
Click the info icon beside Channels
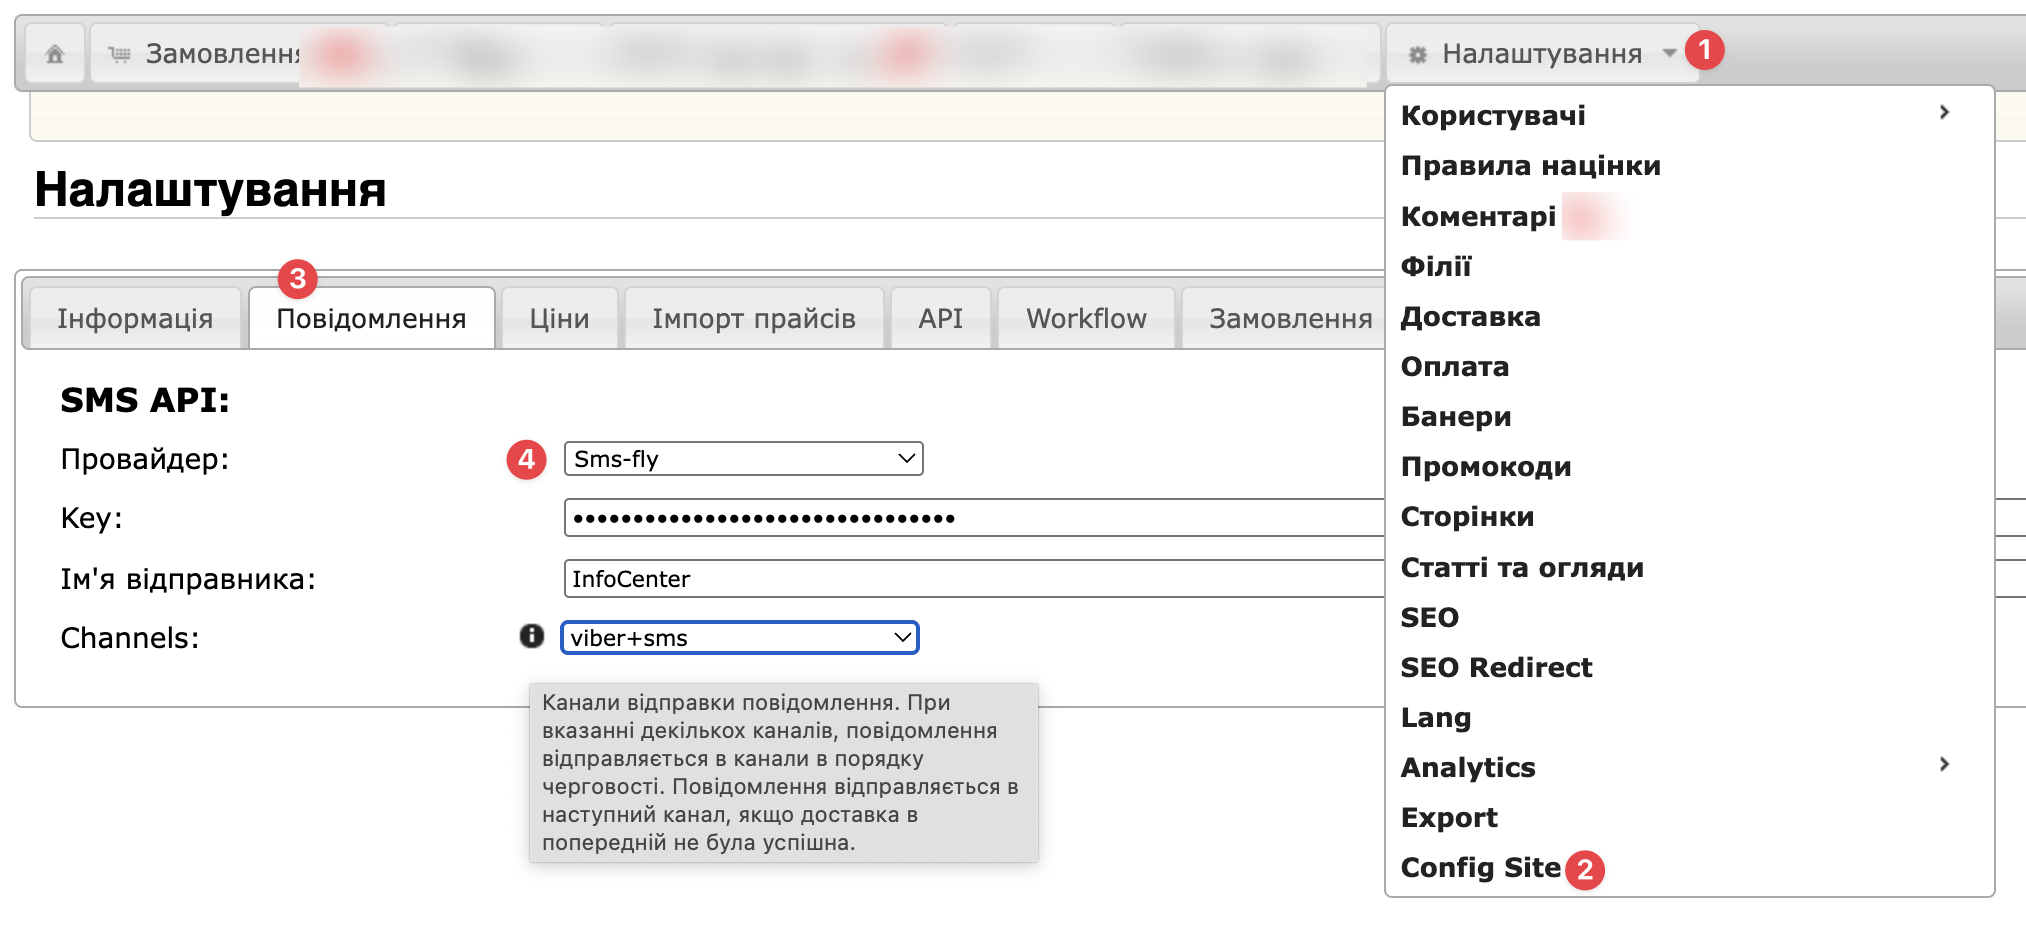coord(531,636)
